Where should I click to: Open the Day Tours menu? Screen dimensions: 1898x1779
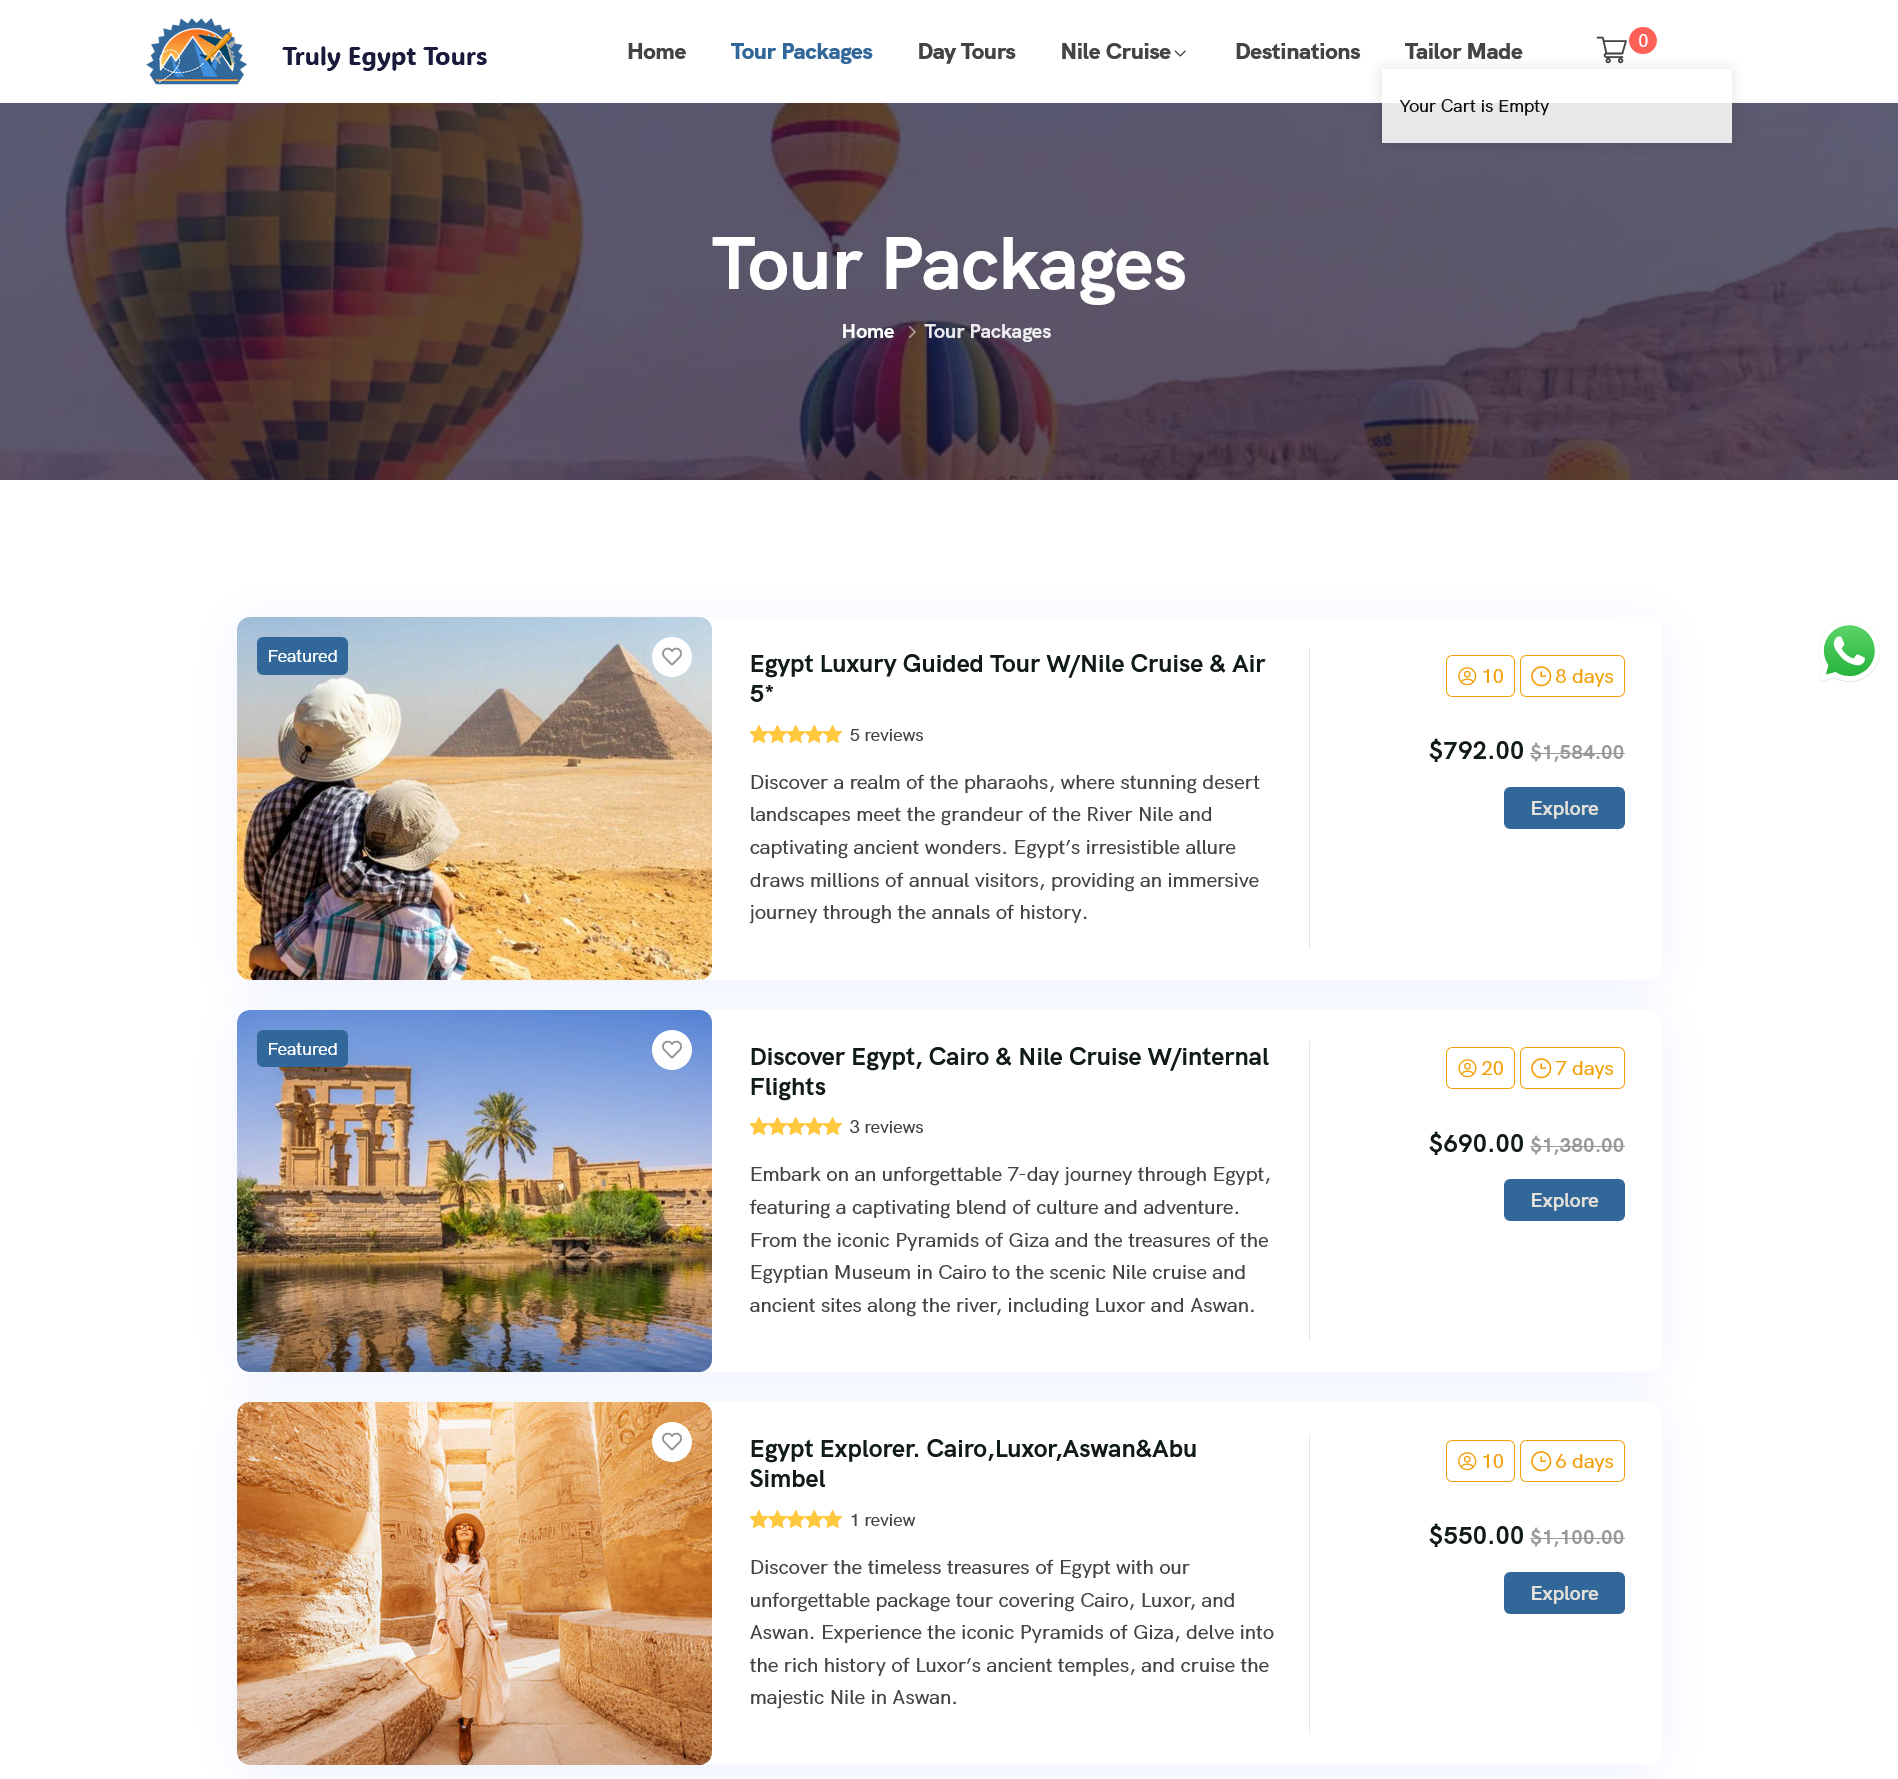pyautogui.click(x=966, y=52)
